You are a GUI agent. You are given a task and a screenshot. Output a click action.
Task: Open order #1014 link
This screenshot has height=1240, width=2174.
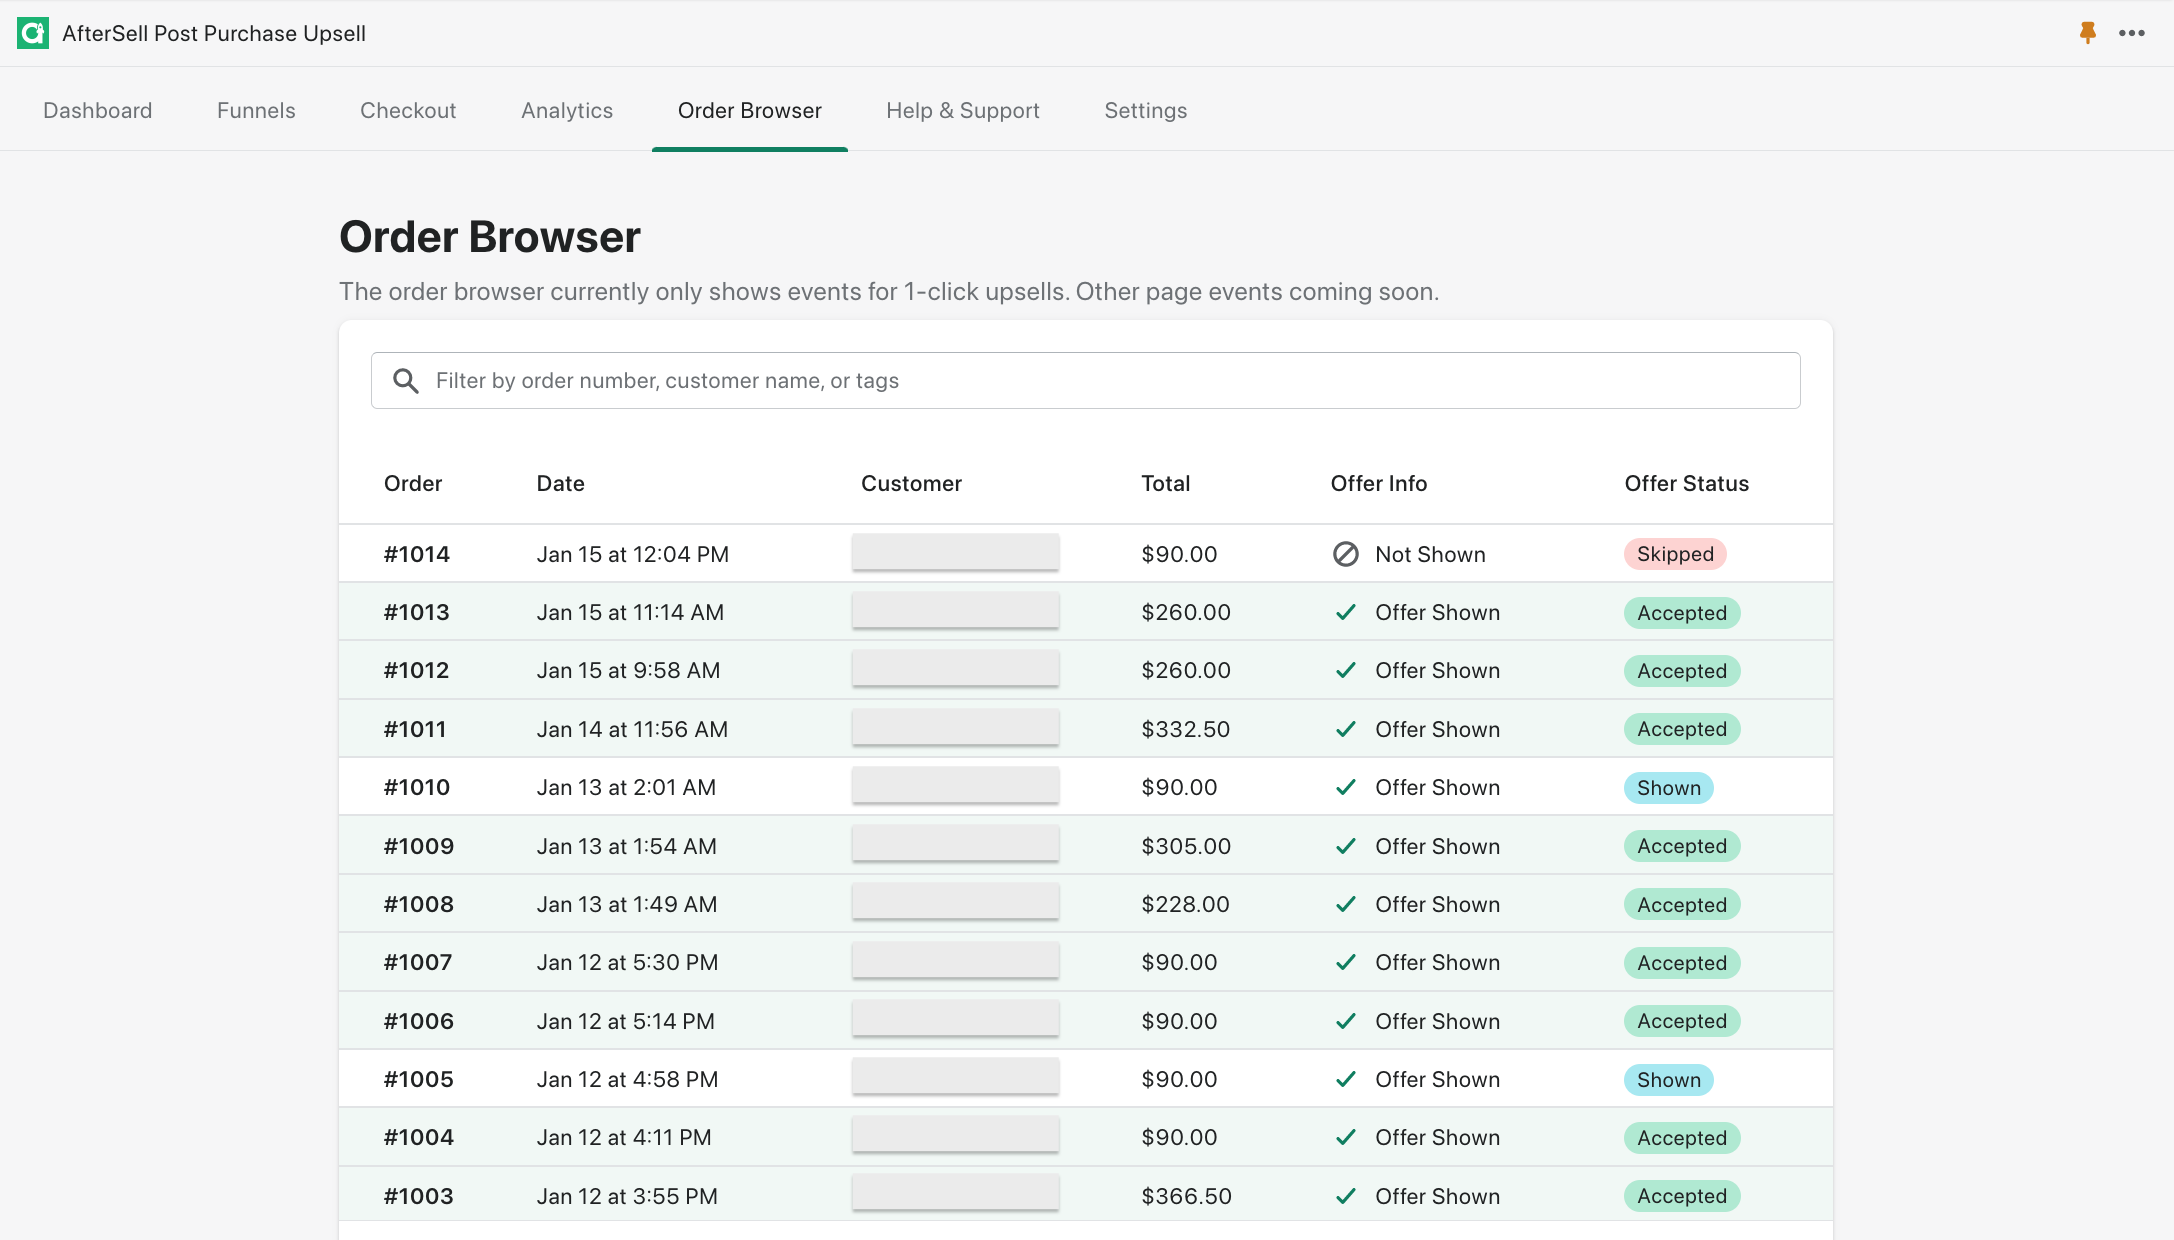(x=417, y=554)
